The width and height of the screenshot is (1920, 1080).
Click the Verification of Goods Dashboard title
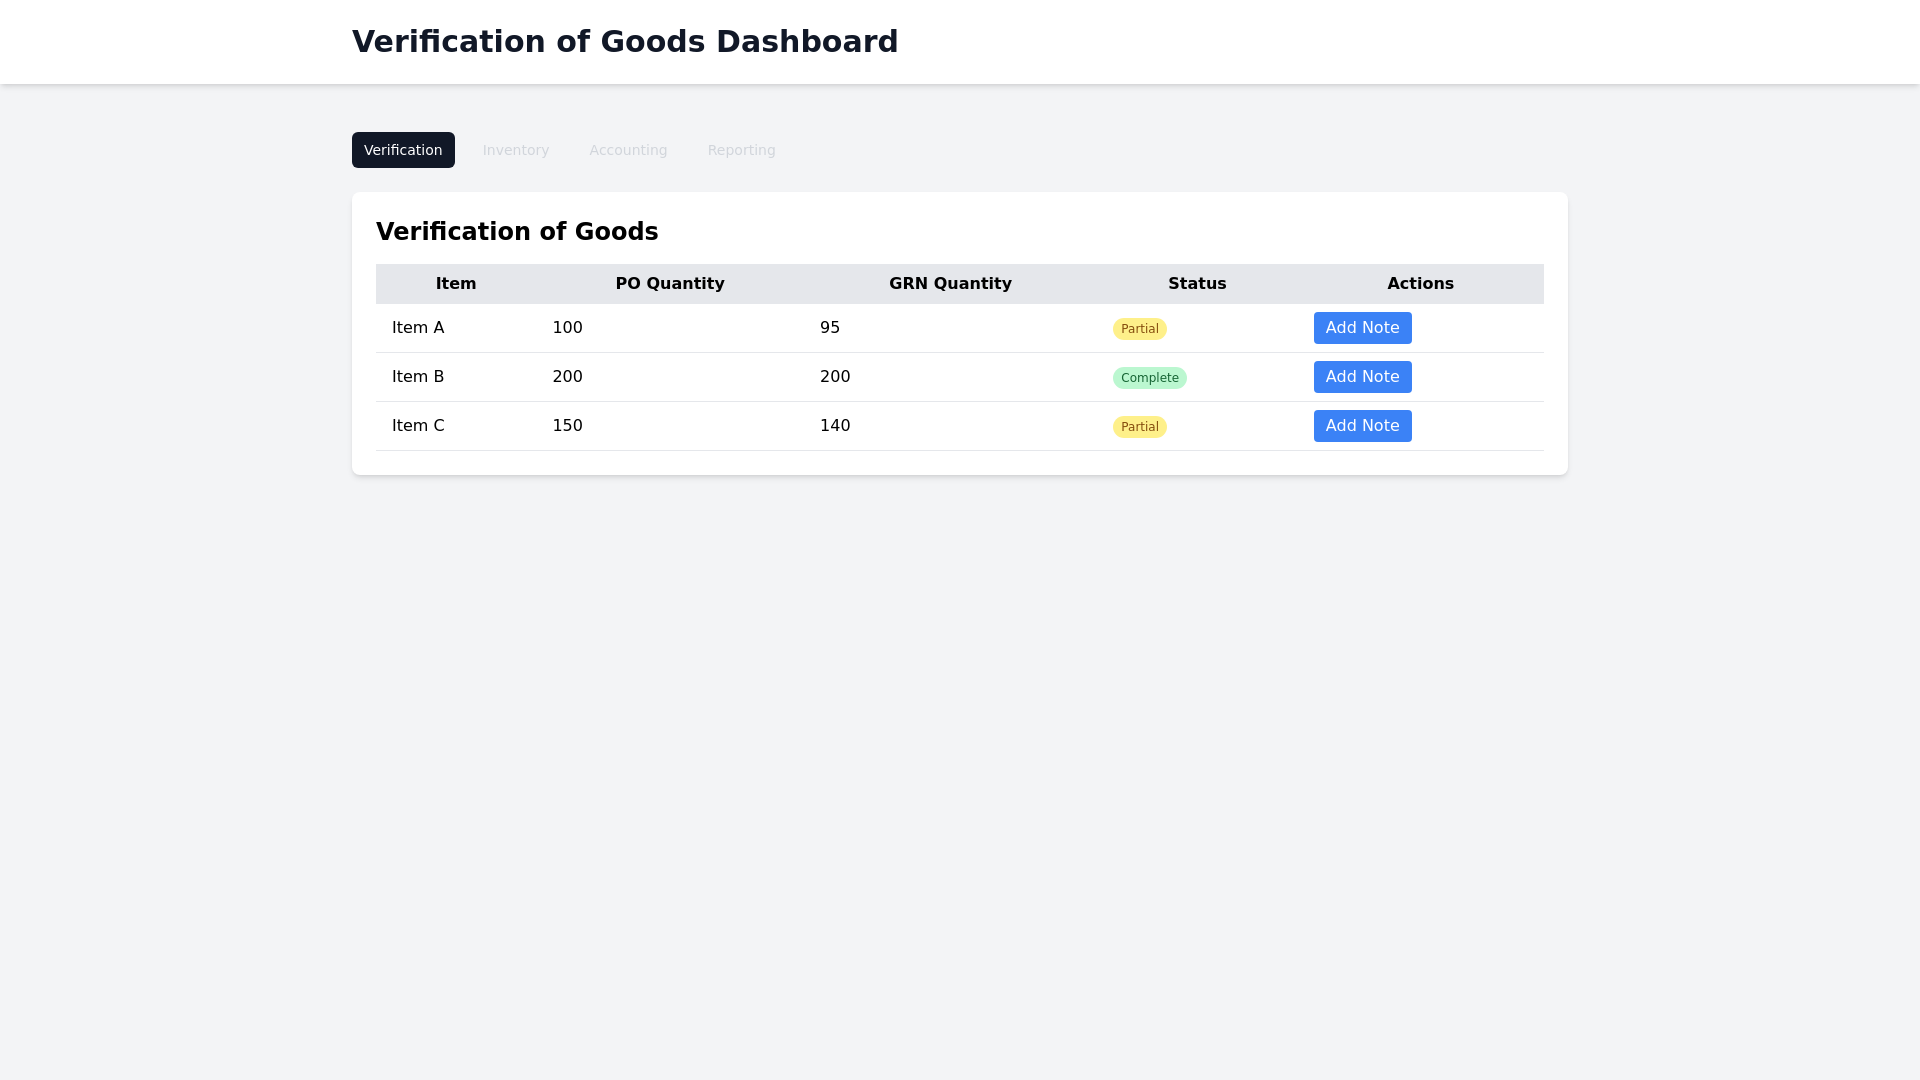point(625,42)
